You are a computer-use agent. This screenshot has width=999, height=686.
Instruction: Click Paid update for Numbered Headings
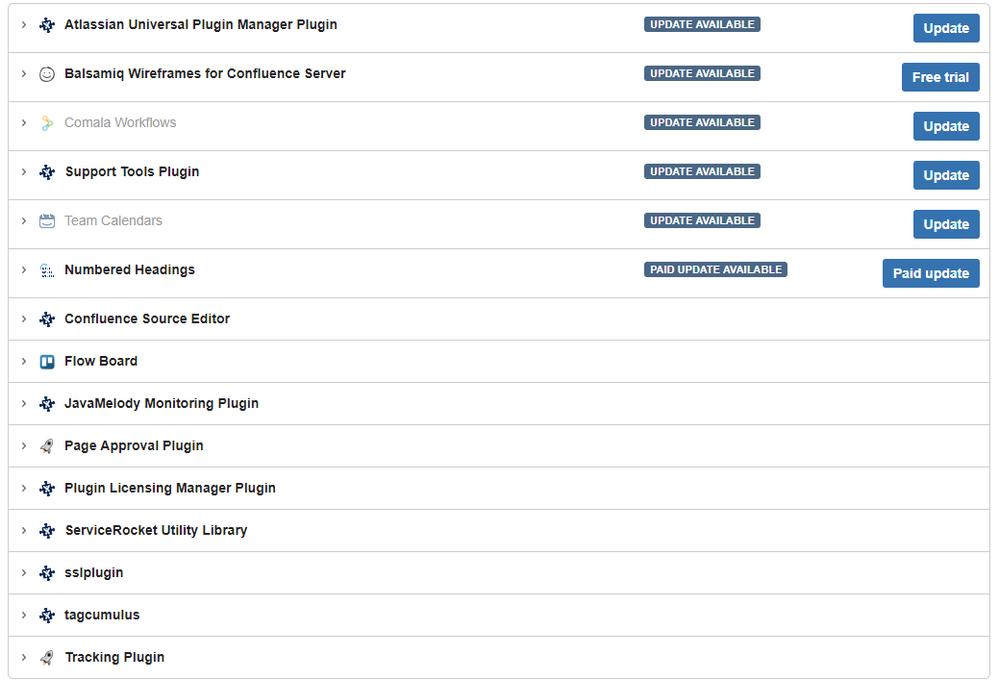(931, 273)
